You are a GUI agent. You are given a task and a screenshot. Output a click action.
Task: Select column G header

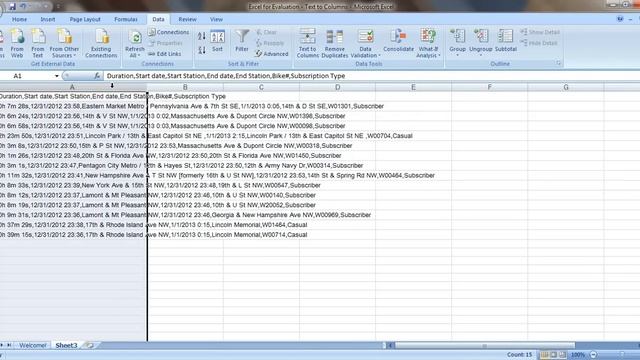566,87
